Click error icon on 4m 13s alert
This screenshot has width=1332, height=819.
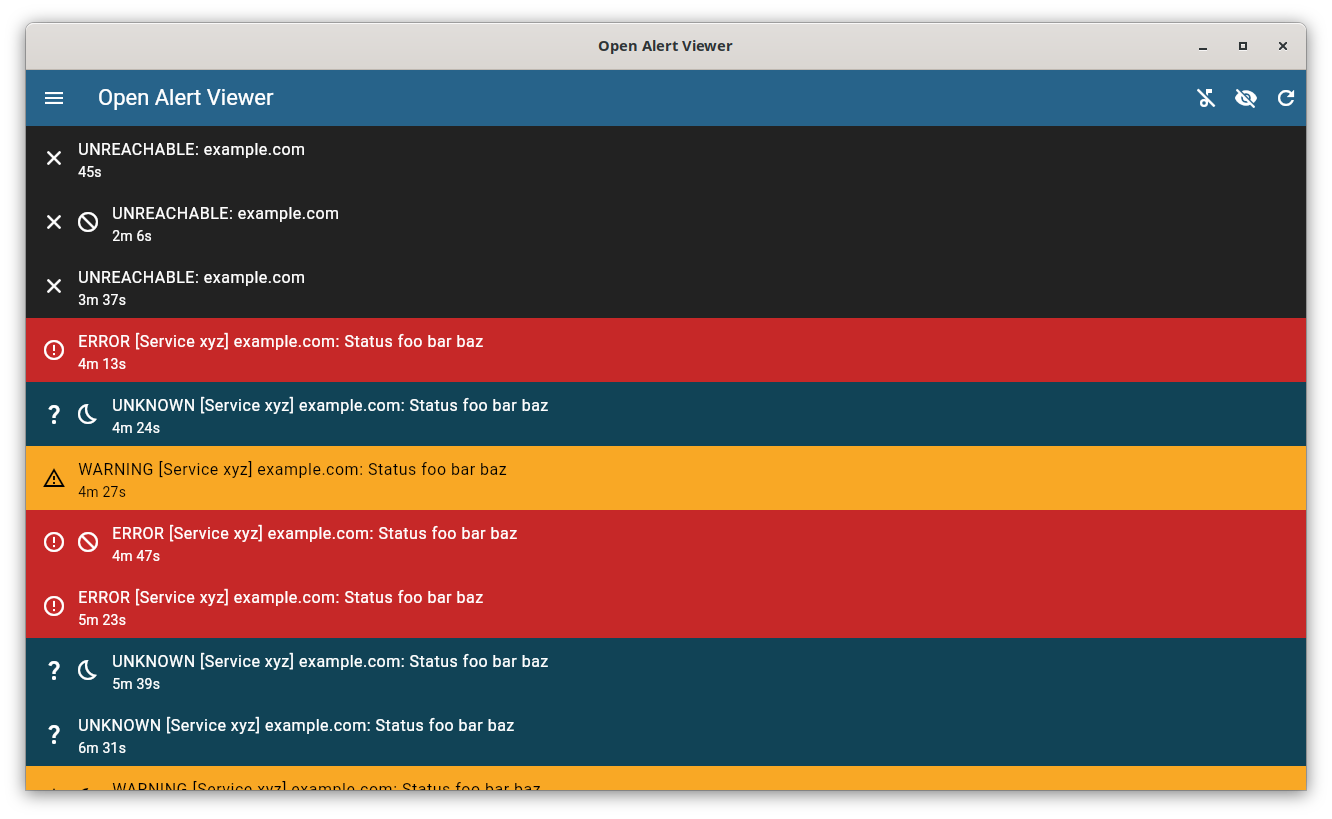point(54,350)
